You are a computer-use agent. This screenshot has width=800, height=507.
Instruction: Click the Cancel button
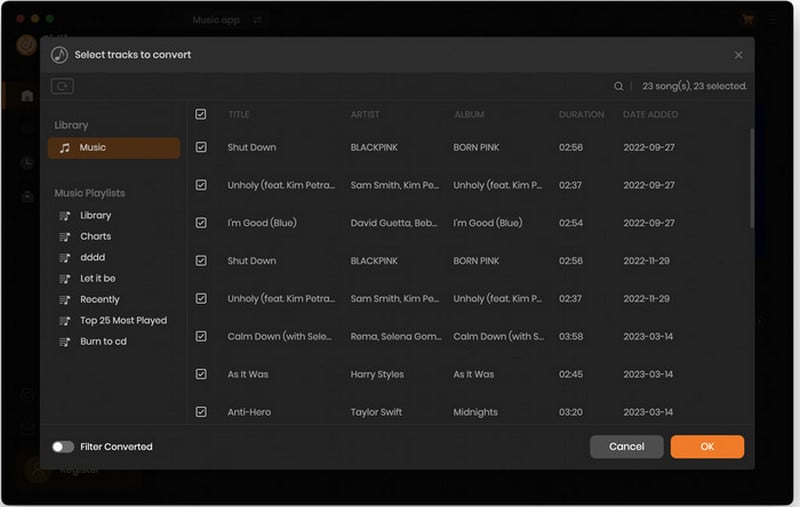[x=627, y=447]
